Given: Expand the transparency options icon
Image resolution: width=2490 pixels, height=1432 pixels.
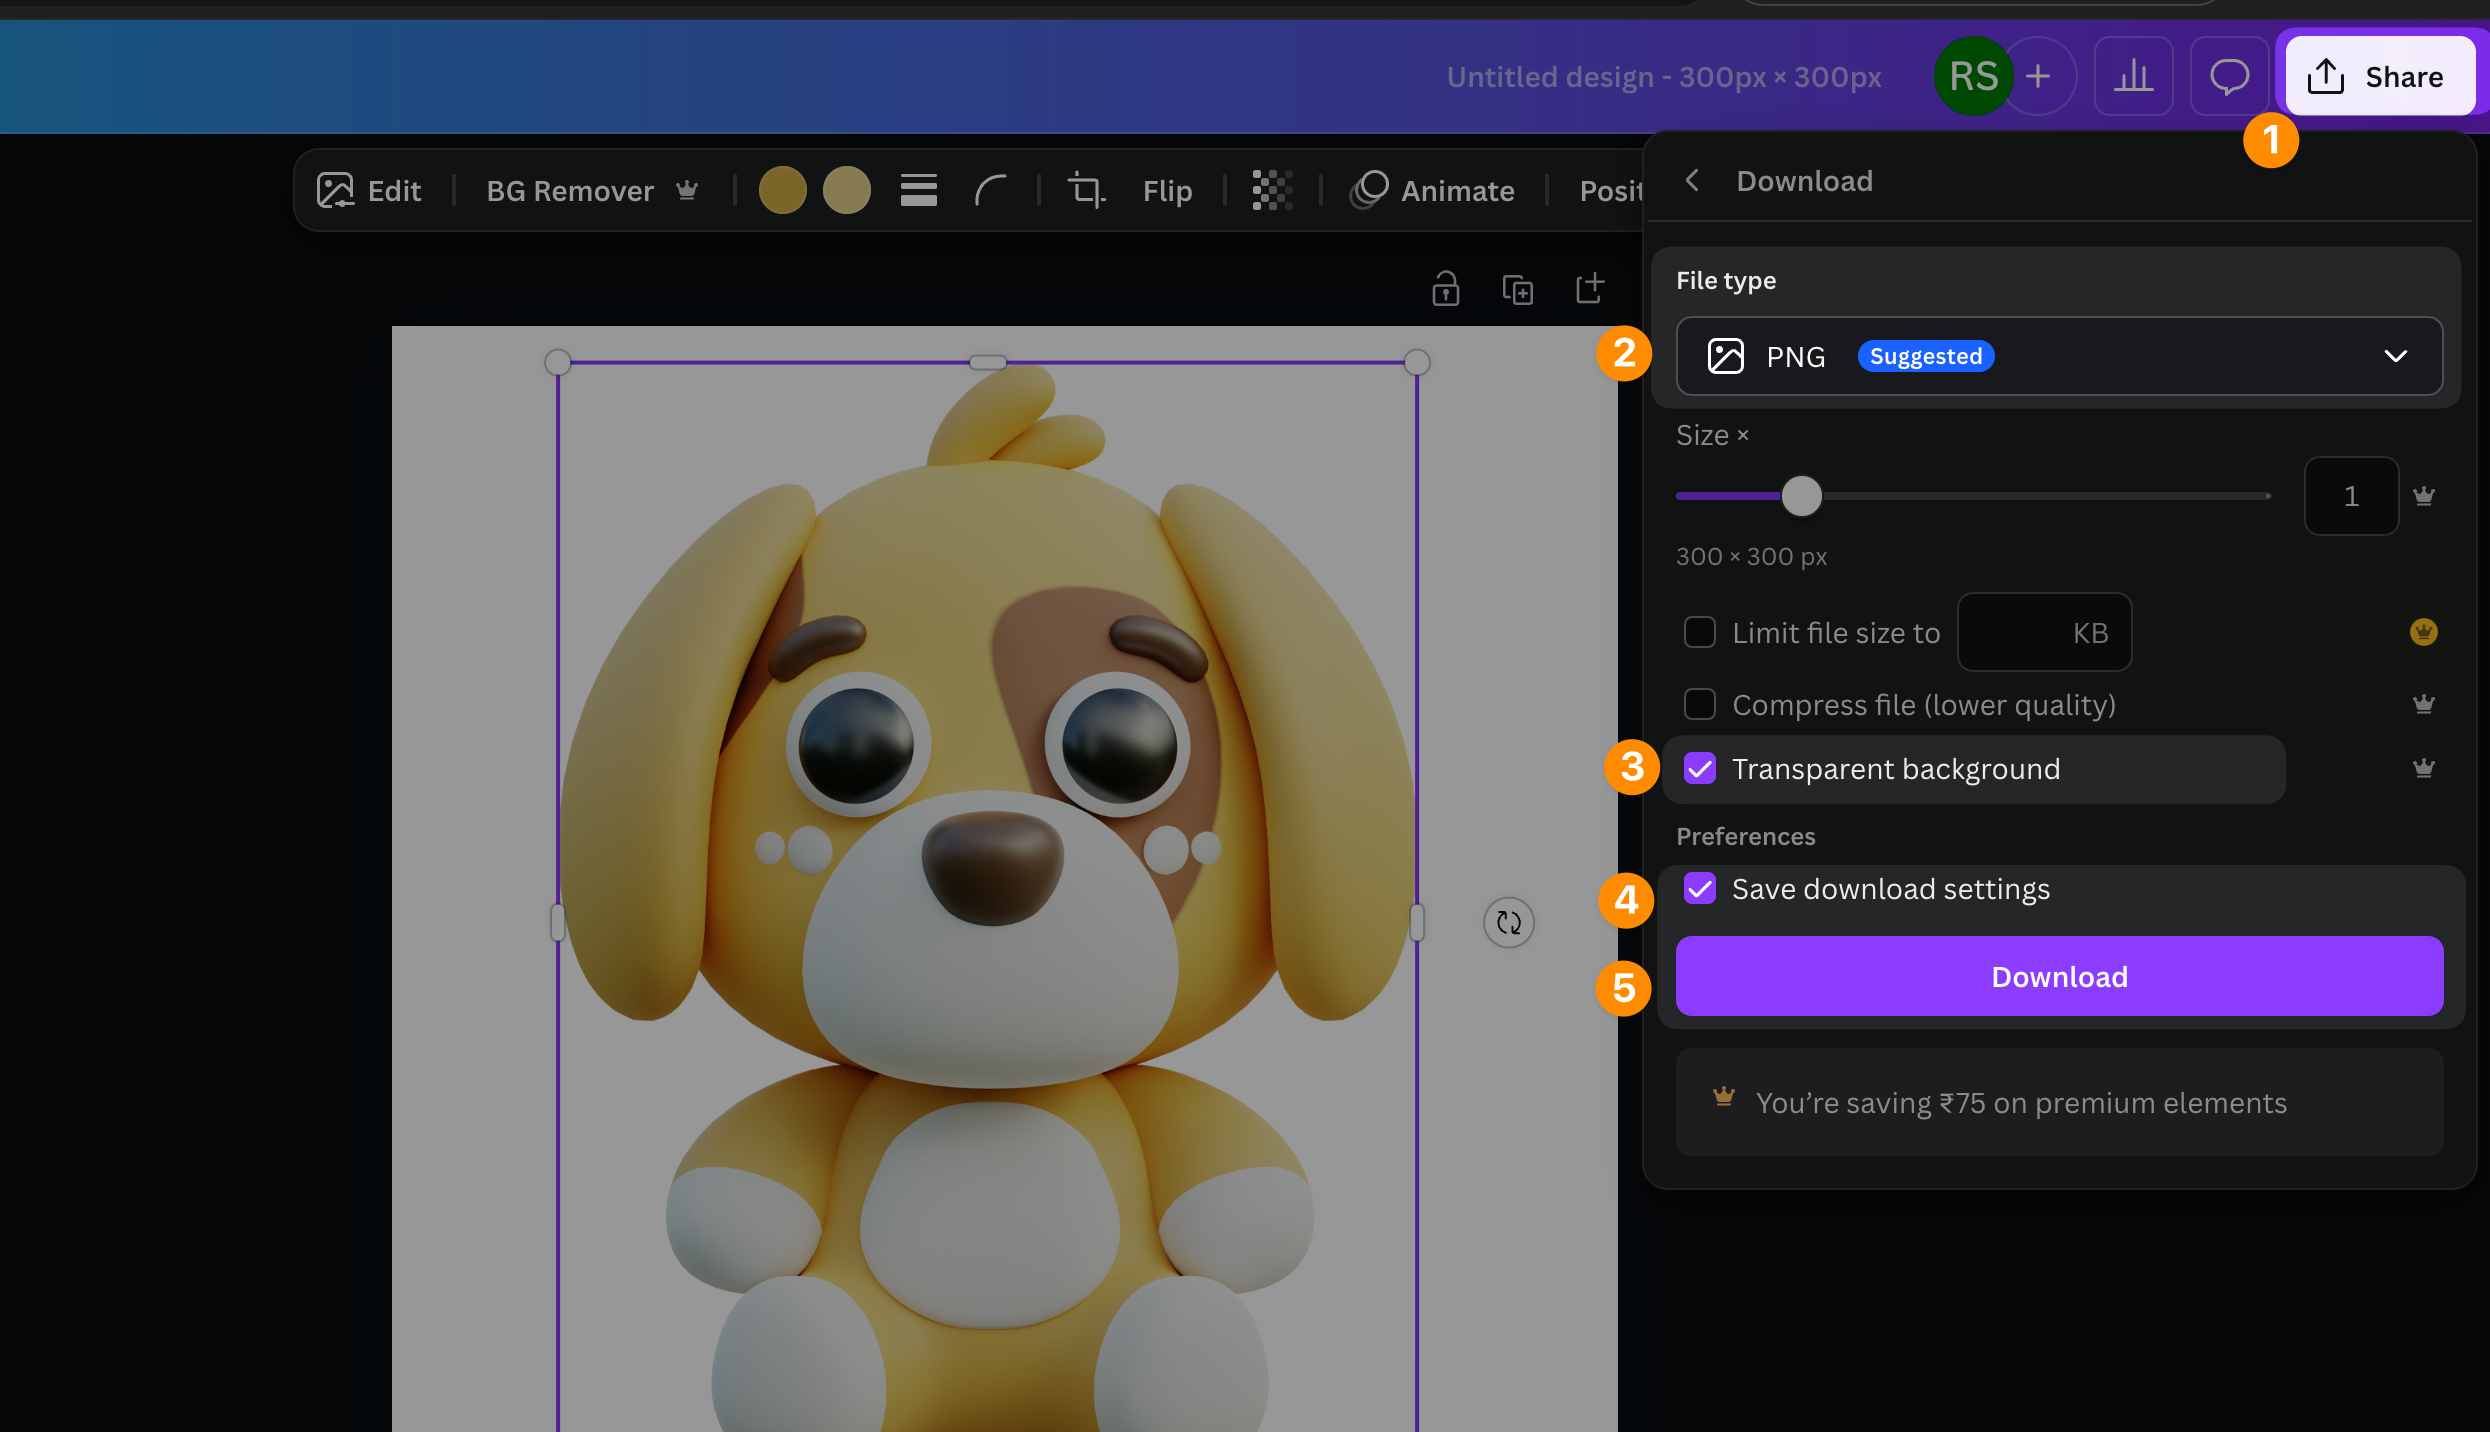Looking at the screenshot, I should 1271,190.
